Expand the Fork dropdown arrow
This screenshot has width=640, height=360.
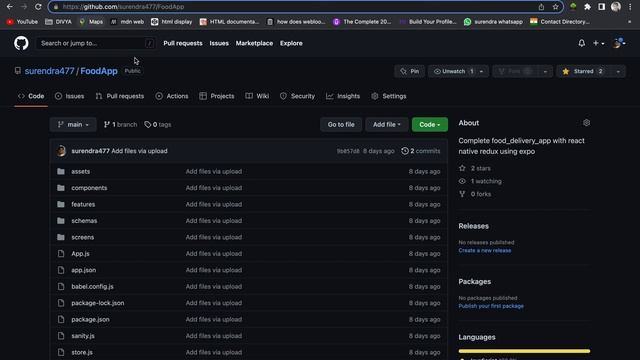tap(545, 71)
